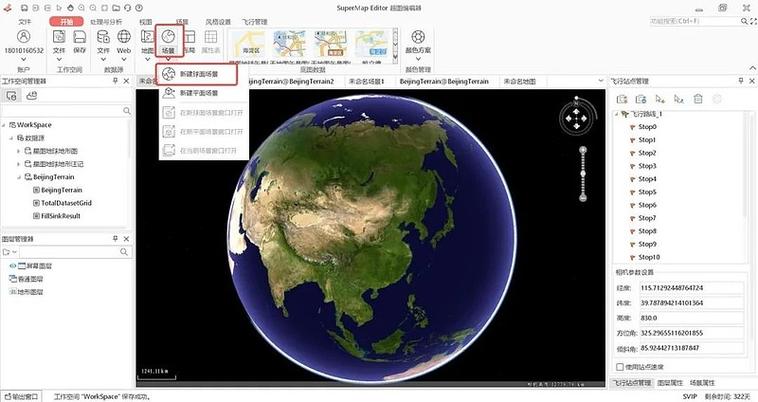Click the 场景 scene globe icon
This screenshot has height=402, width=758.
[168, 36]
